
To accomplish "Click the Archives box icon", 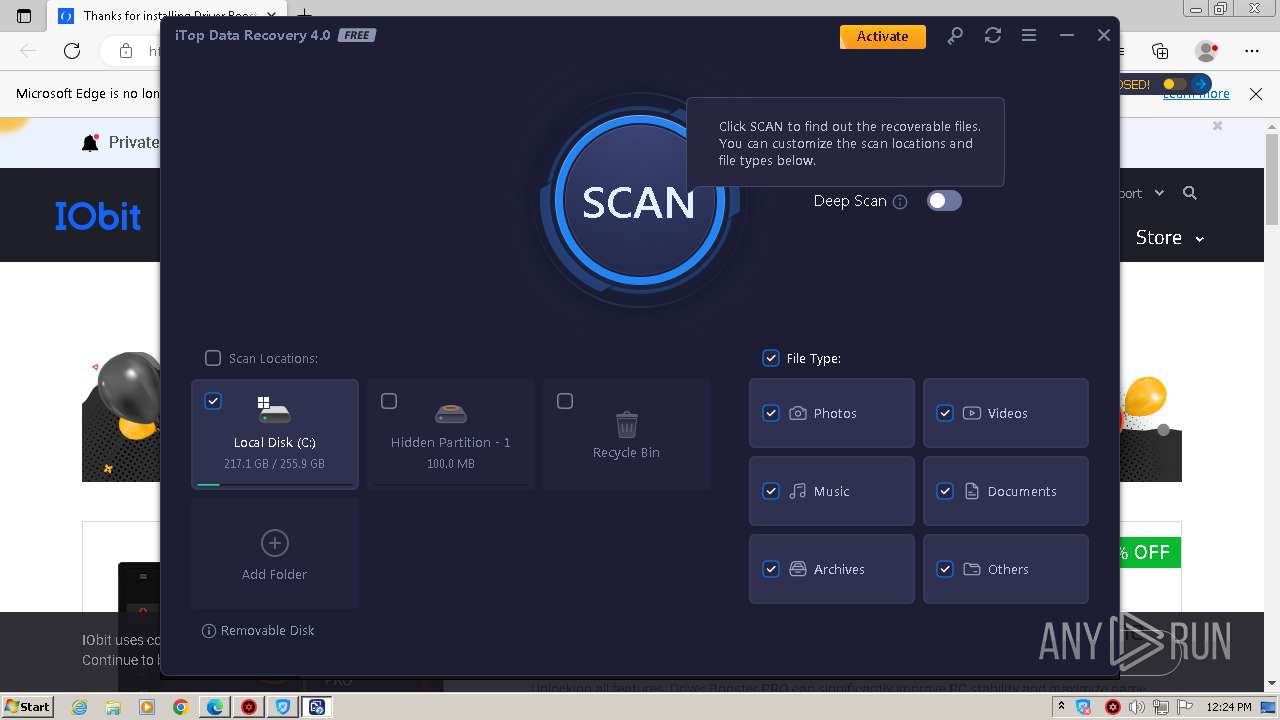I will 798,569.
